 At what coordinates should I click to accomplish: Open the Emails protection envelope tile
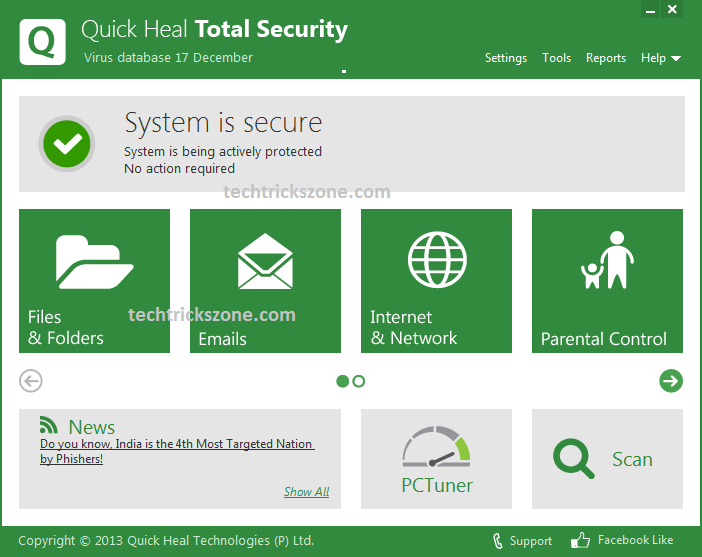point(265,280)
